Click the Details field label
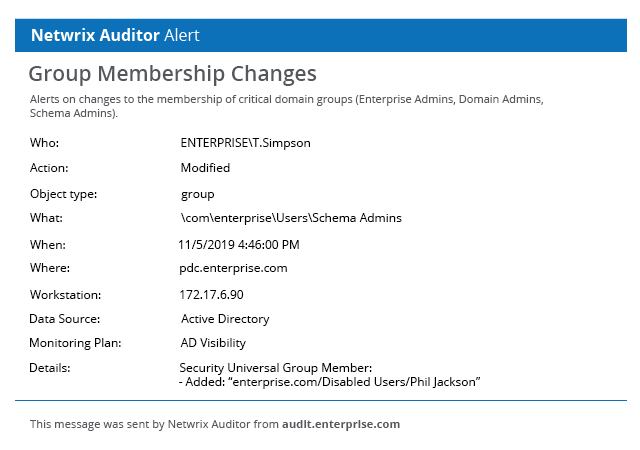 (x=50, y=368)
